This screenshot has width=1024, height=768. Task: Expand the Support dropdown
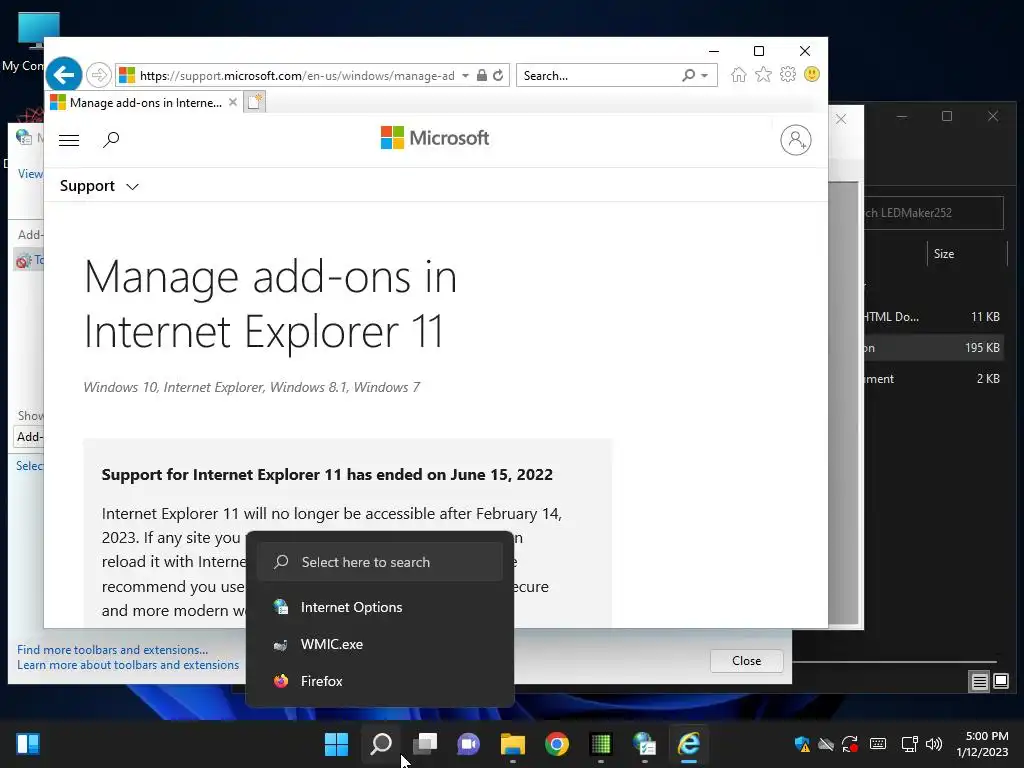pyautogui.click(x=99, y=186)
